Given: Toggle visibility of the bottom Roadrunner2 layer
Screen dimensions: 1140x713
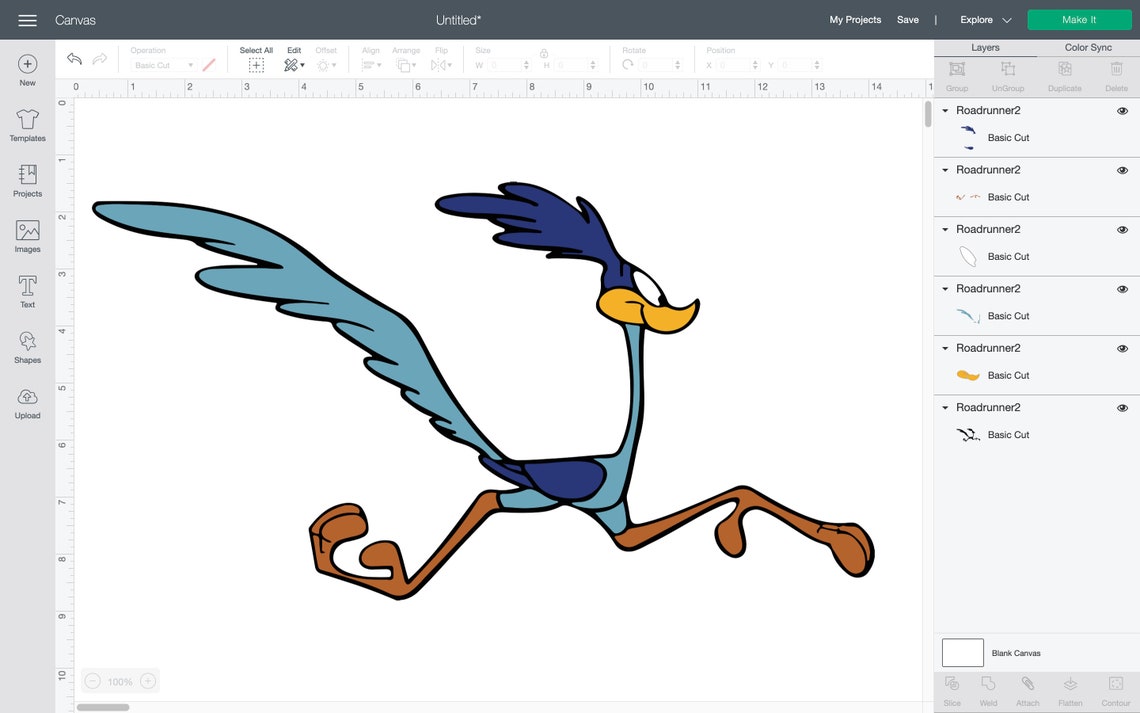Looking at the screenshot, I should click(x=1122, y=407).
